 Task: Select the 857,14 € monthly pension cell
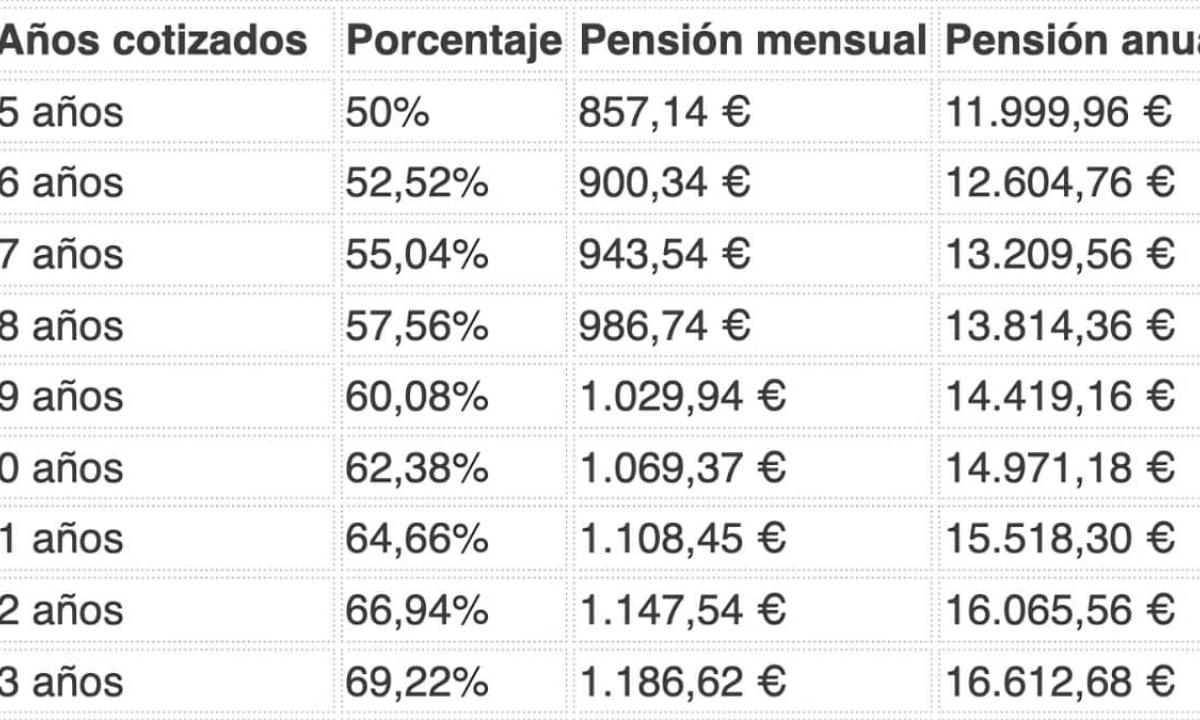pyautogui.click(x=664, y=112)
